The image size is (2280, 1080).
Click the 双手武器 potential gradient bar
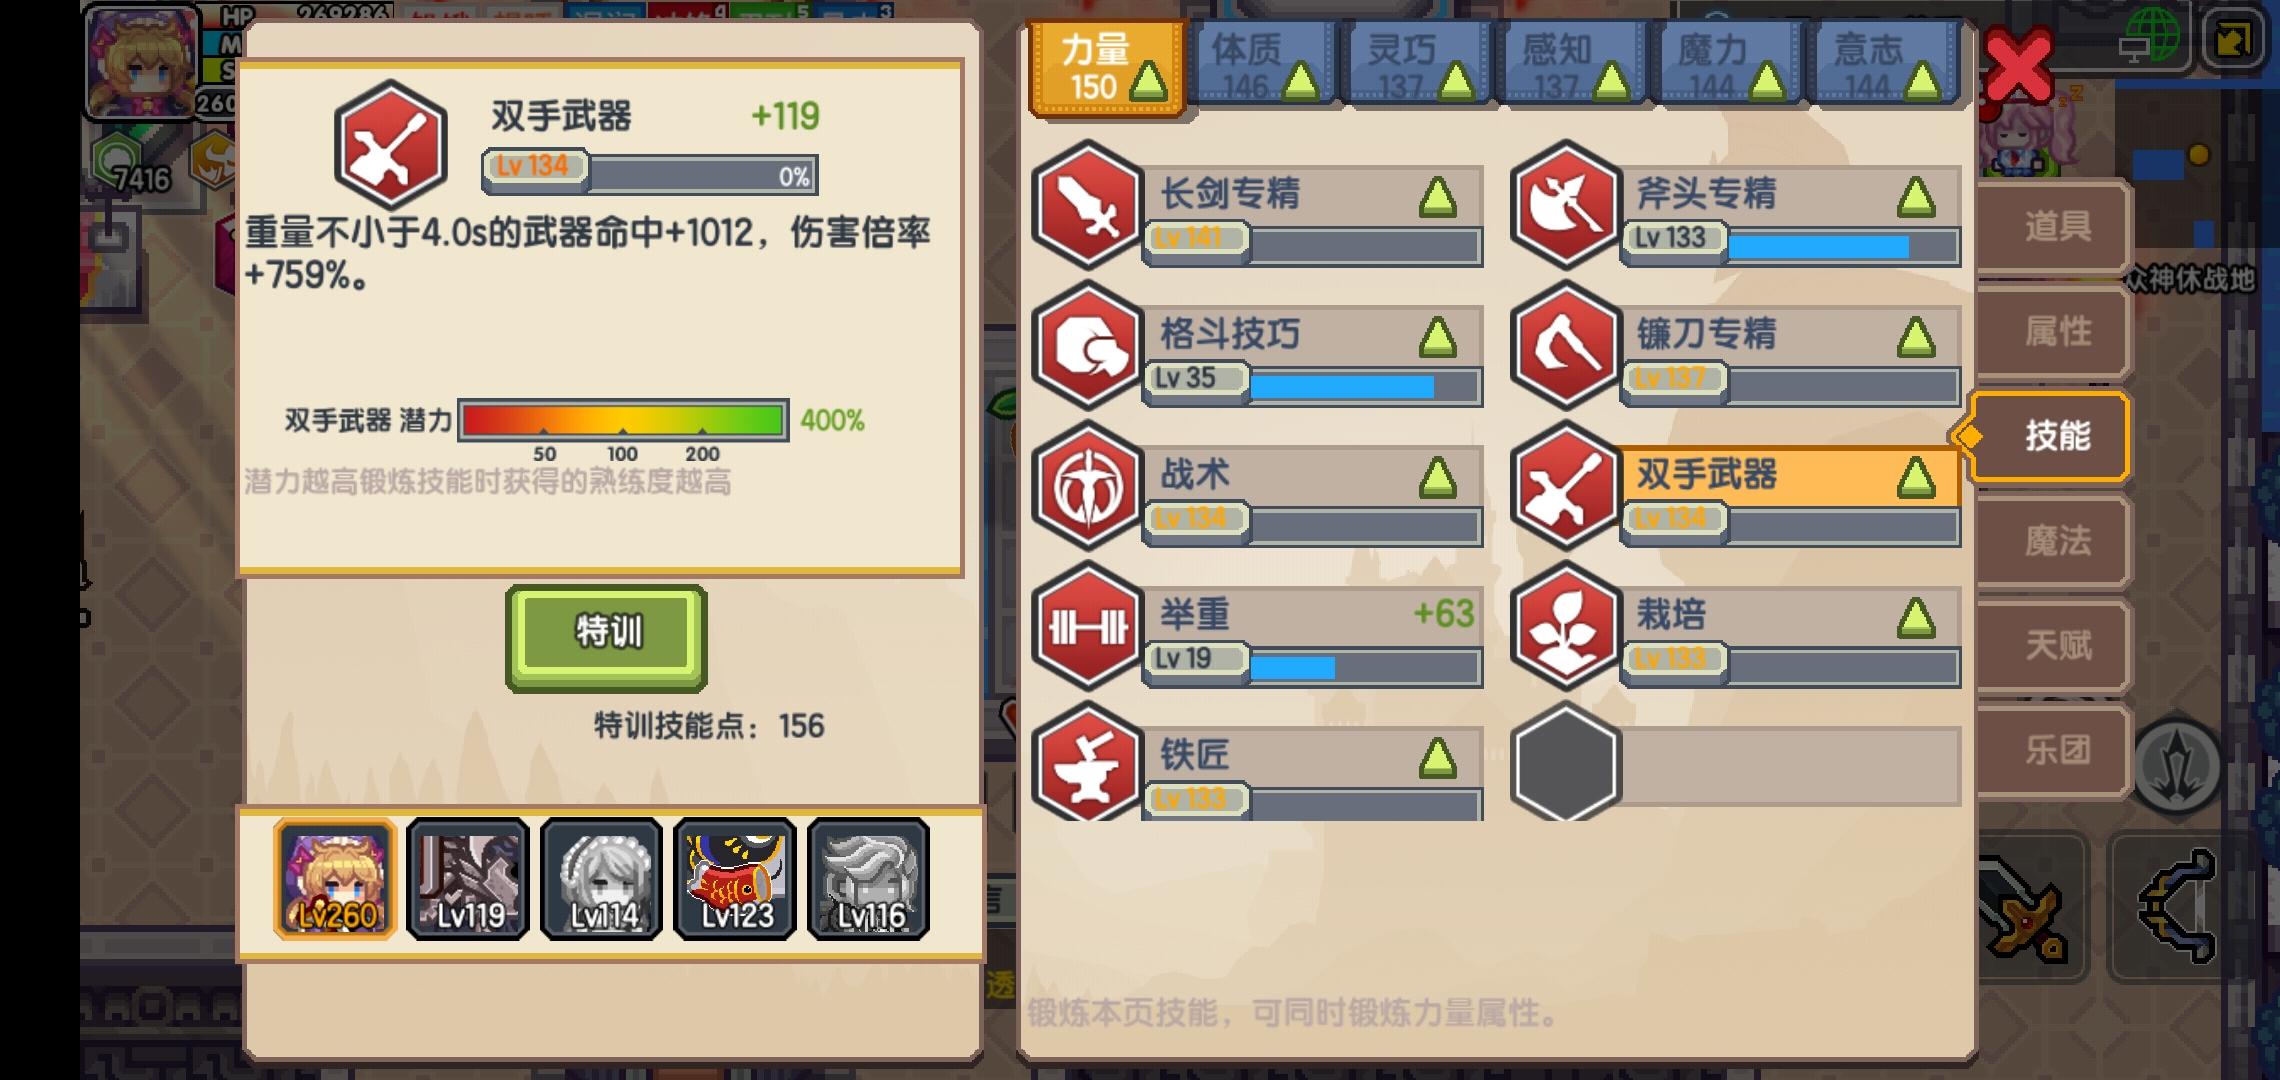pyautogui.click(x=622, y=420)
